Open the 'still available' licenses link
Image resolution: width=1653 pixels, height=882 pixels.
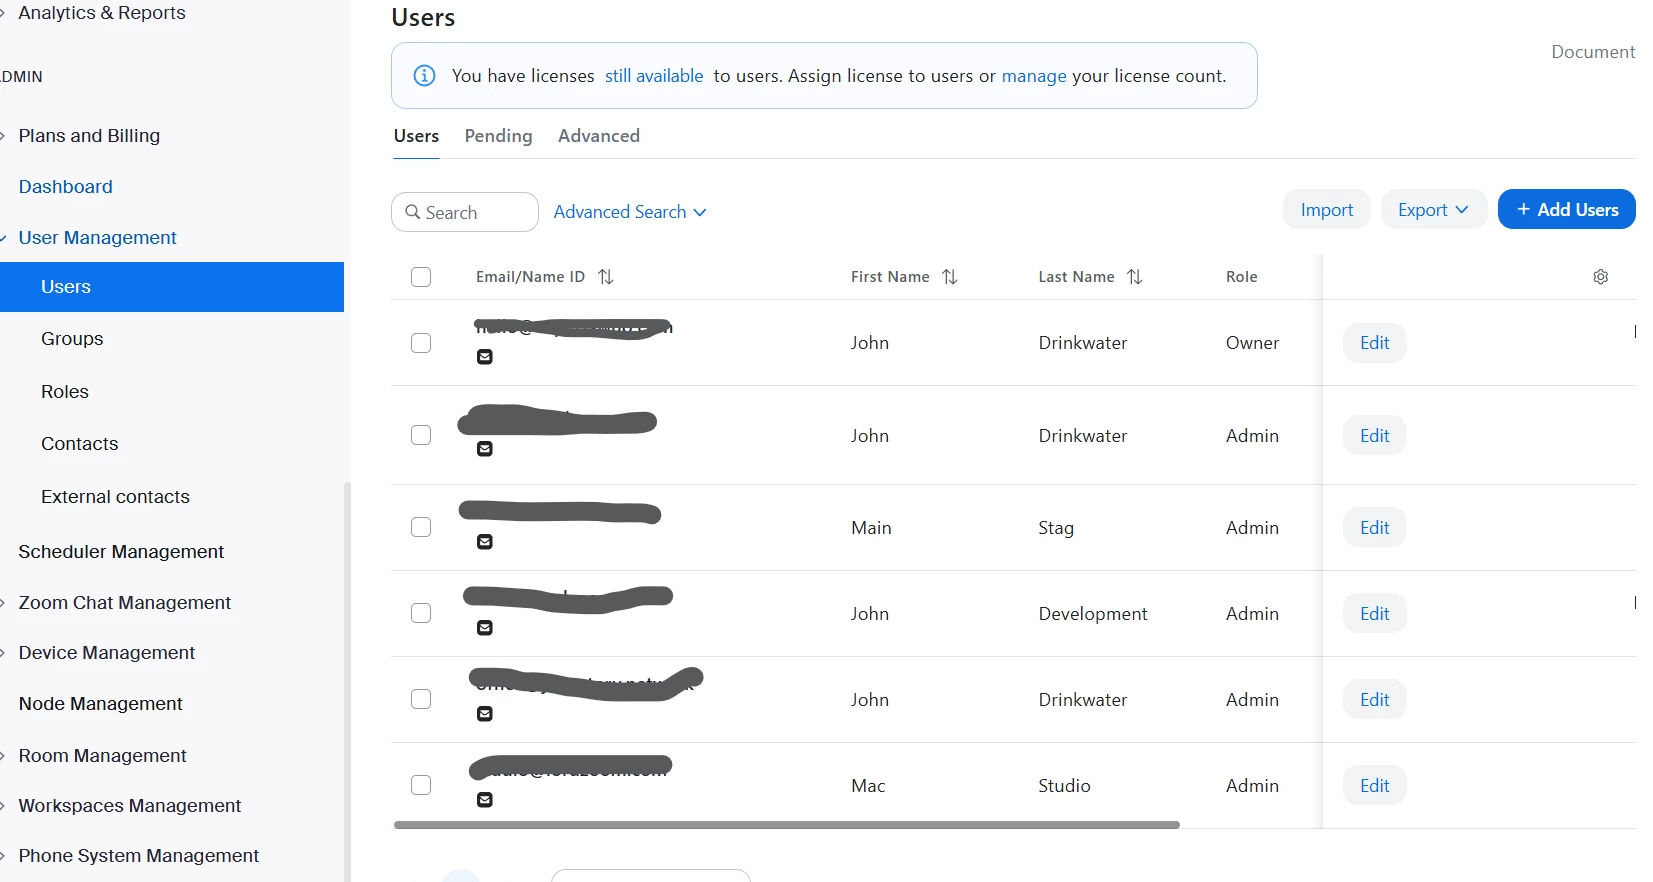(x=654, y=76)
